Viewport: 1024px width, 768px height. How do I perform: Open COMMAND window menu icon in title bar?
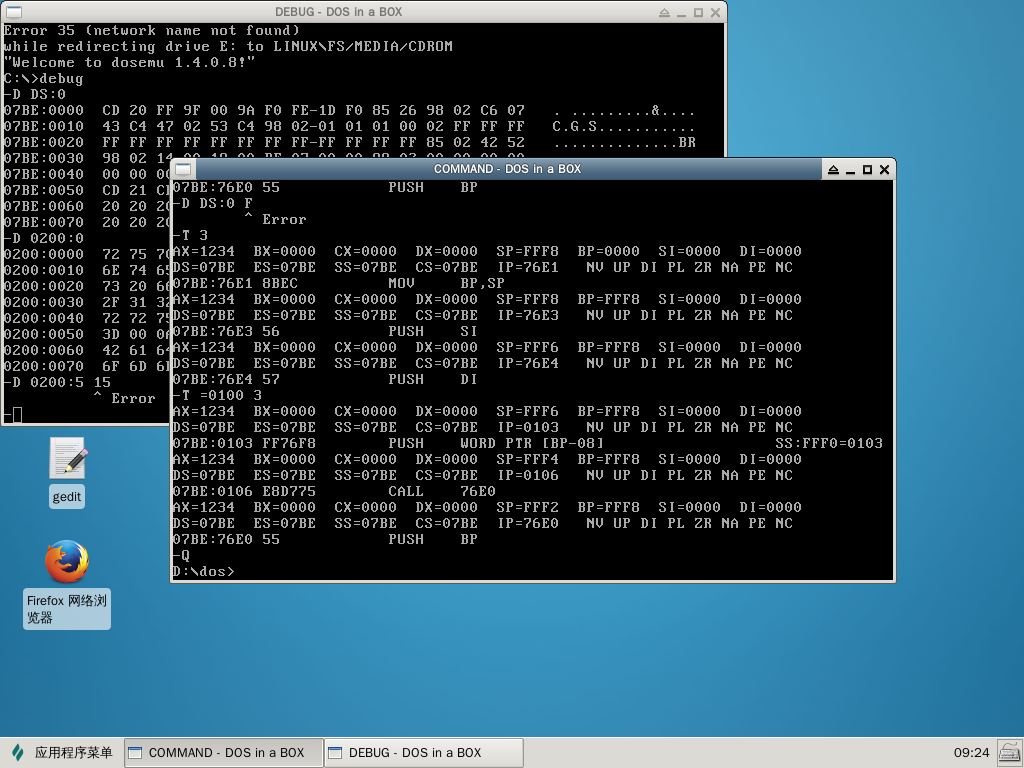(x=182, y=169)
